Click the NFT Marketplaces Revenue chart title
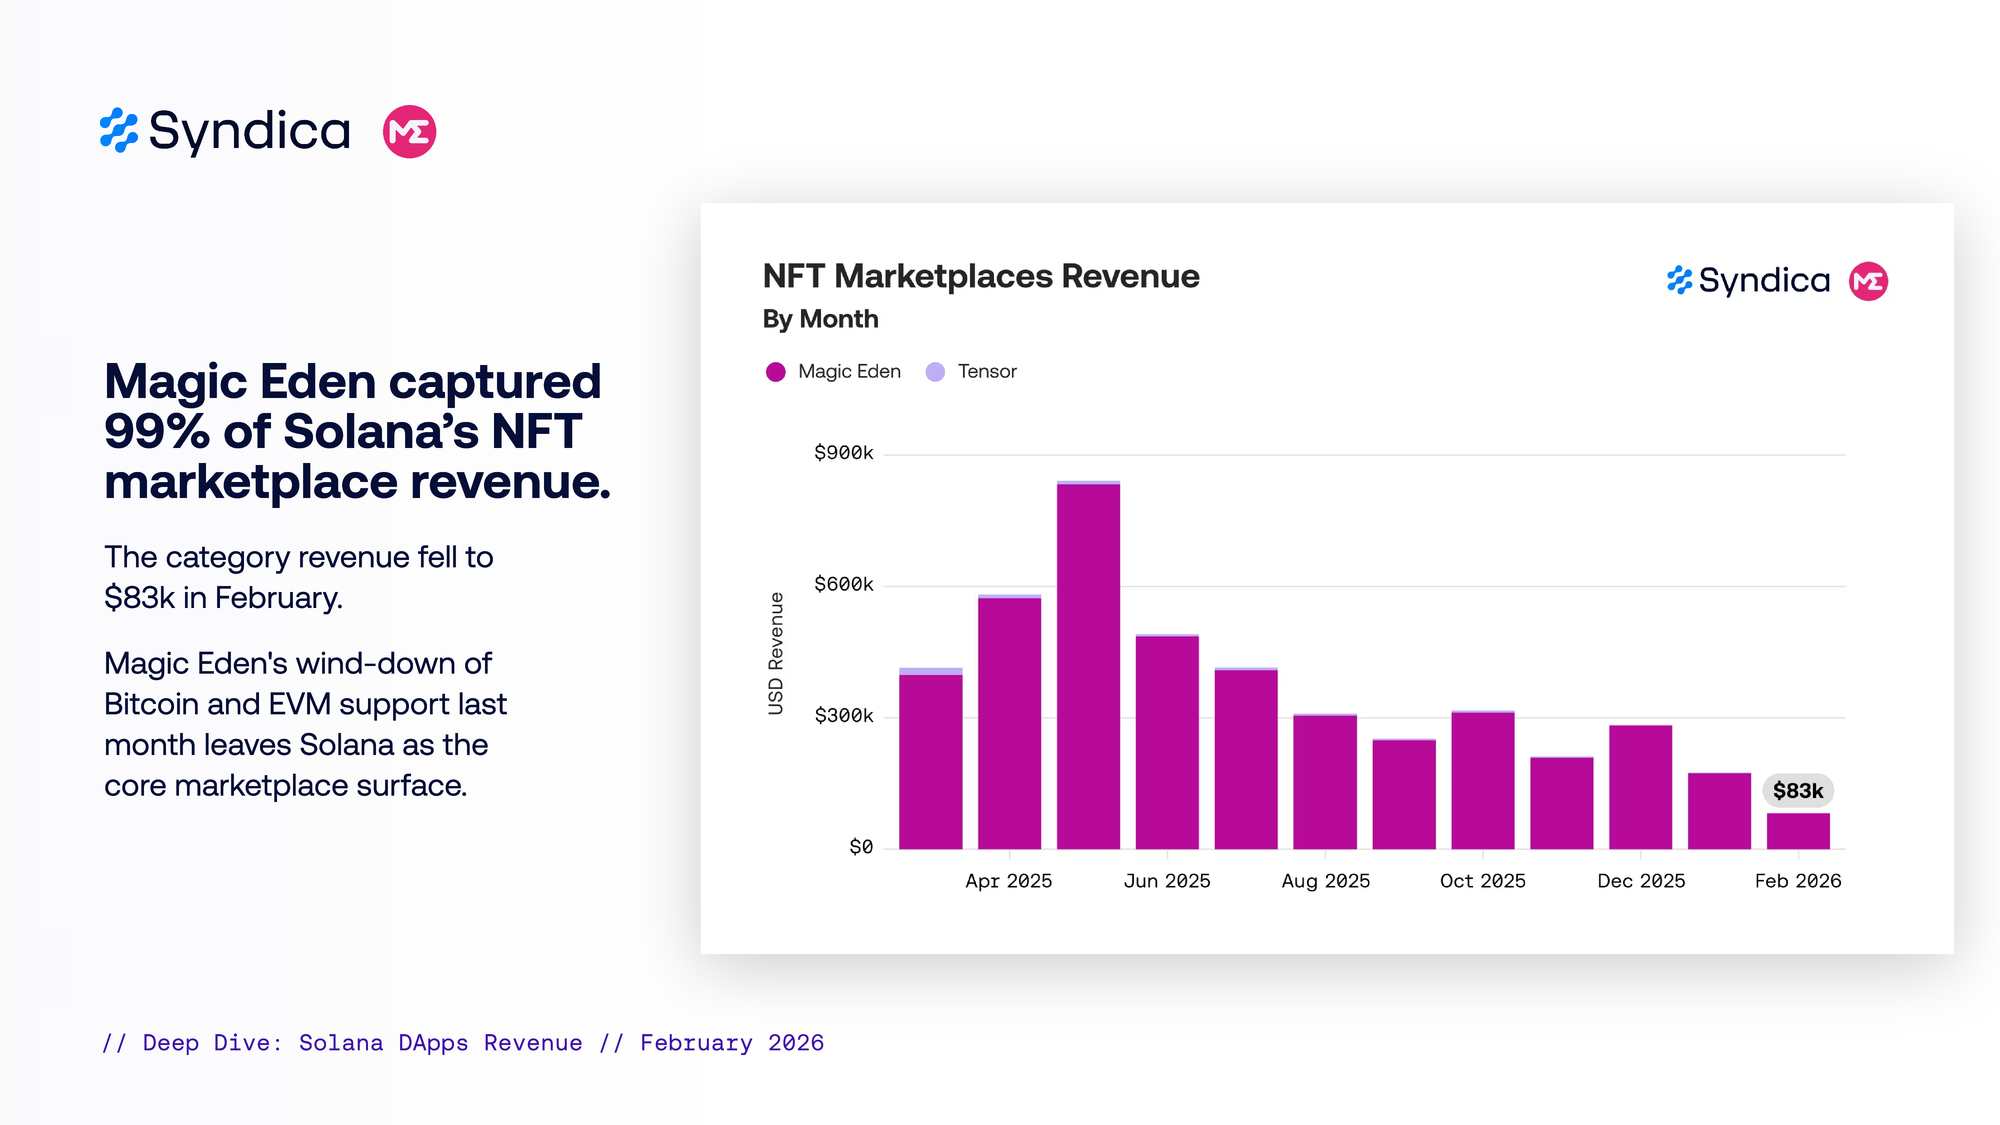 [980, 276]
